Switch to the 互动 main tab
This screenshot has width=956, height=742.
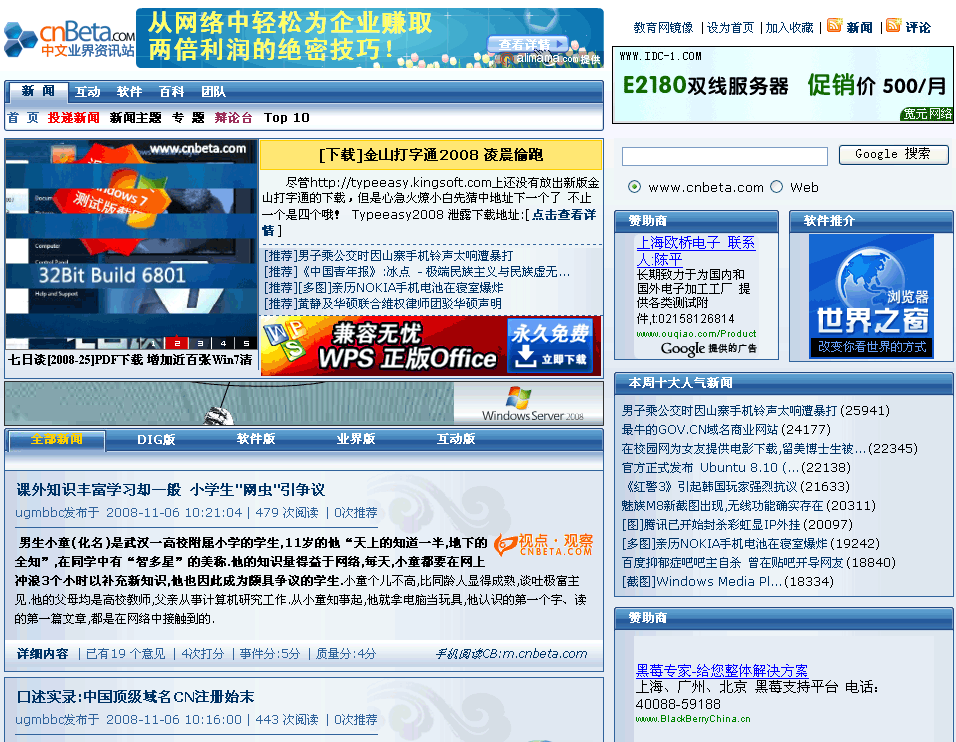87,92
